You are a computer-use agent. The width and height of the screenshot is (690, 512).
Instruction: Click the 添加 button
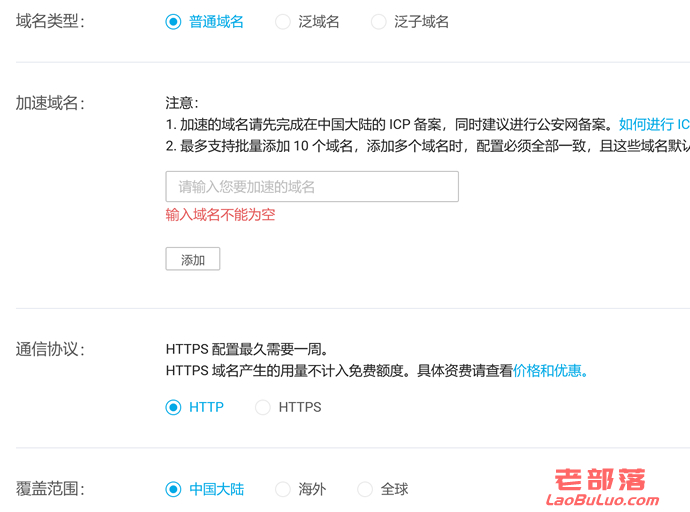(x=193, y=259)
